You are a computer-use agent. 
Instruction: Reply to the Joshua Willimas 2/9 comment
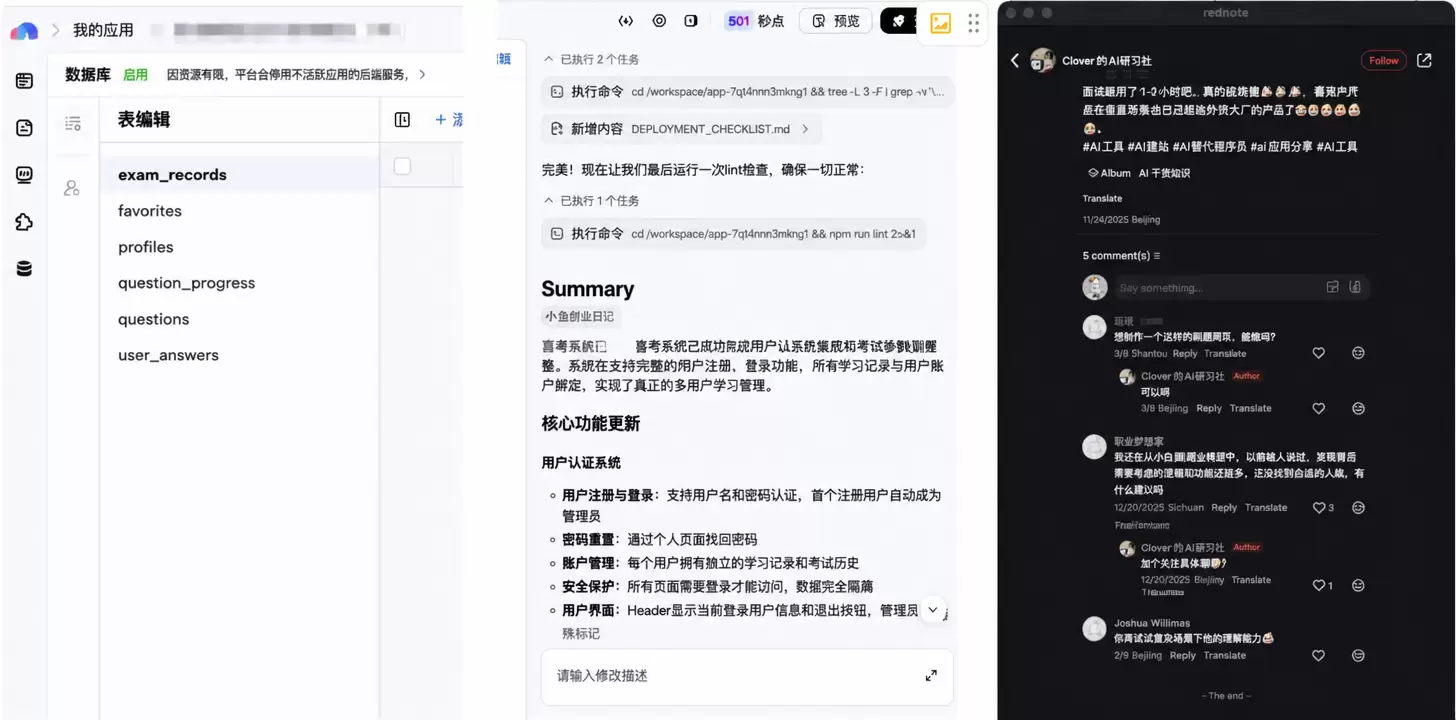pos(1182,656)
